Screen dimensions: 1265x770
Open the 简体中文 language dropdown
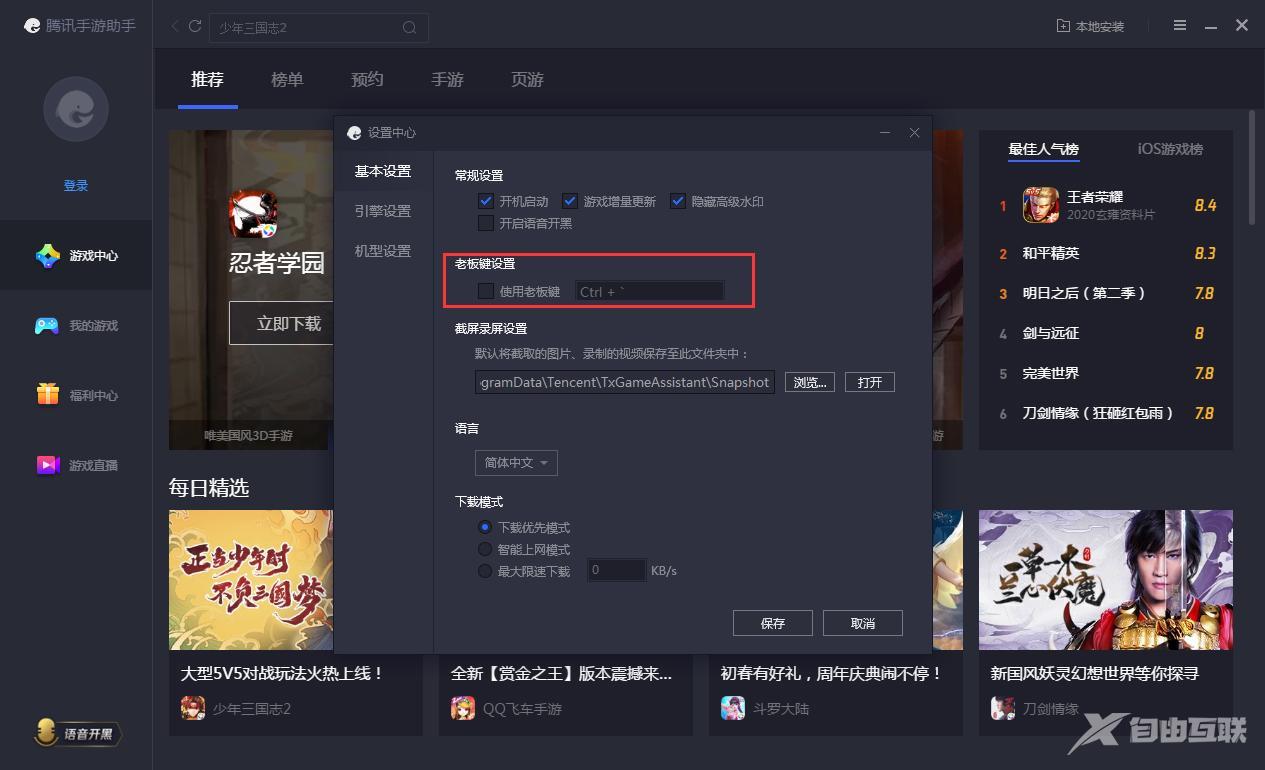click(x=516, y=463)
